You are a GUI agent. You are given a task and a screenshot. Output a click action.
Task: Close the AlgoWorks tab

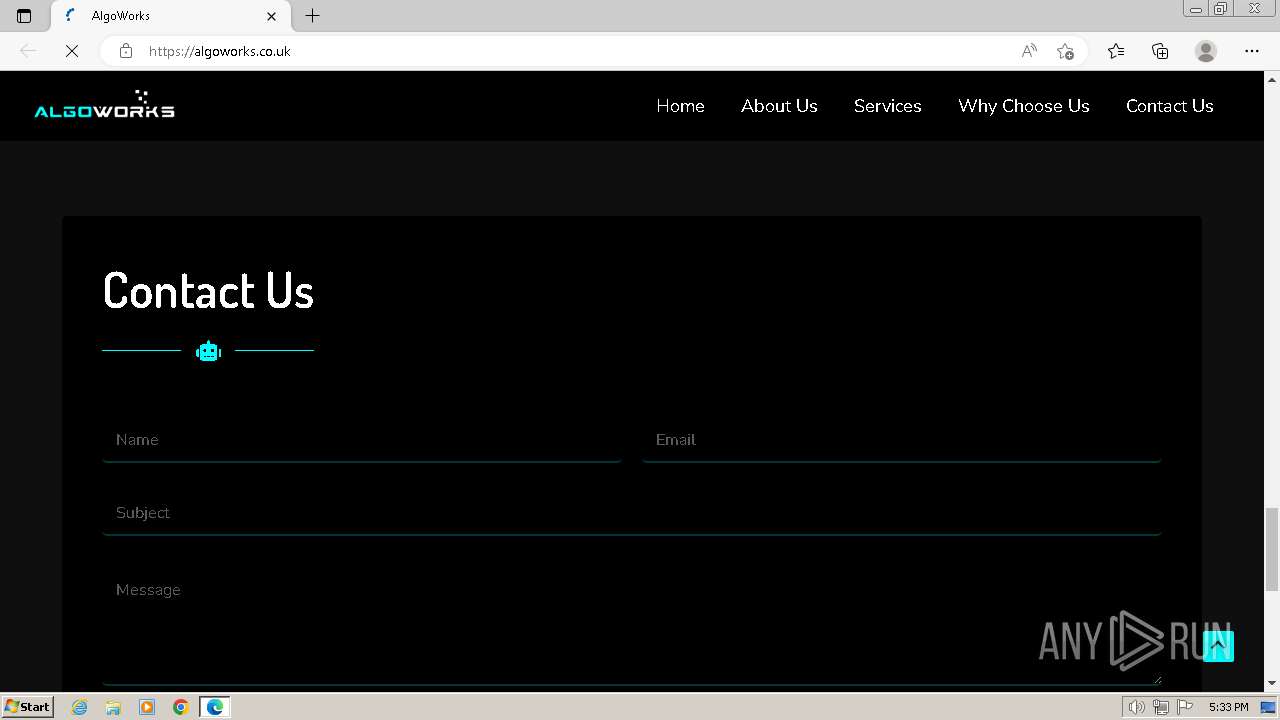click(x=271, y=16)
